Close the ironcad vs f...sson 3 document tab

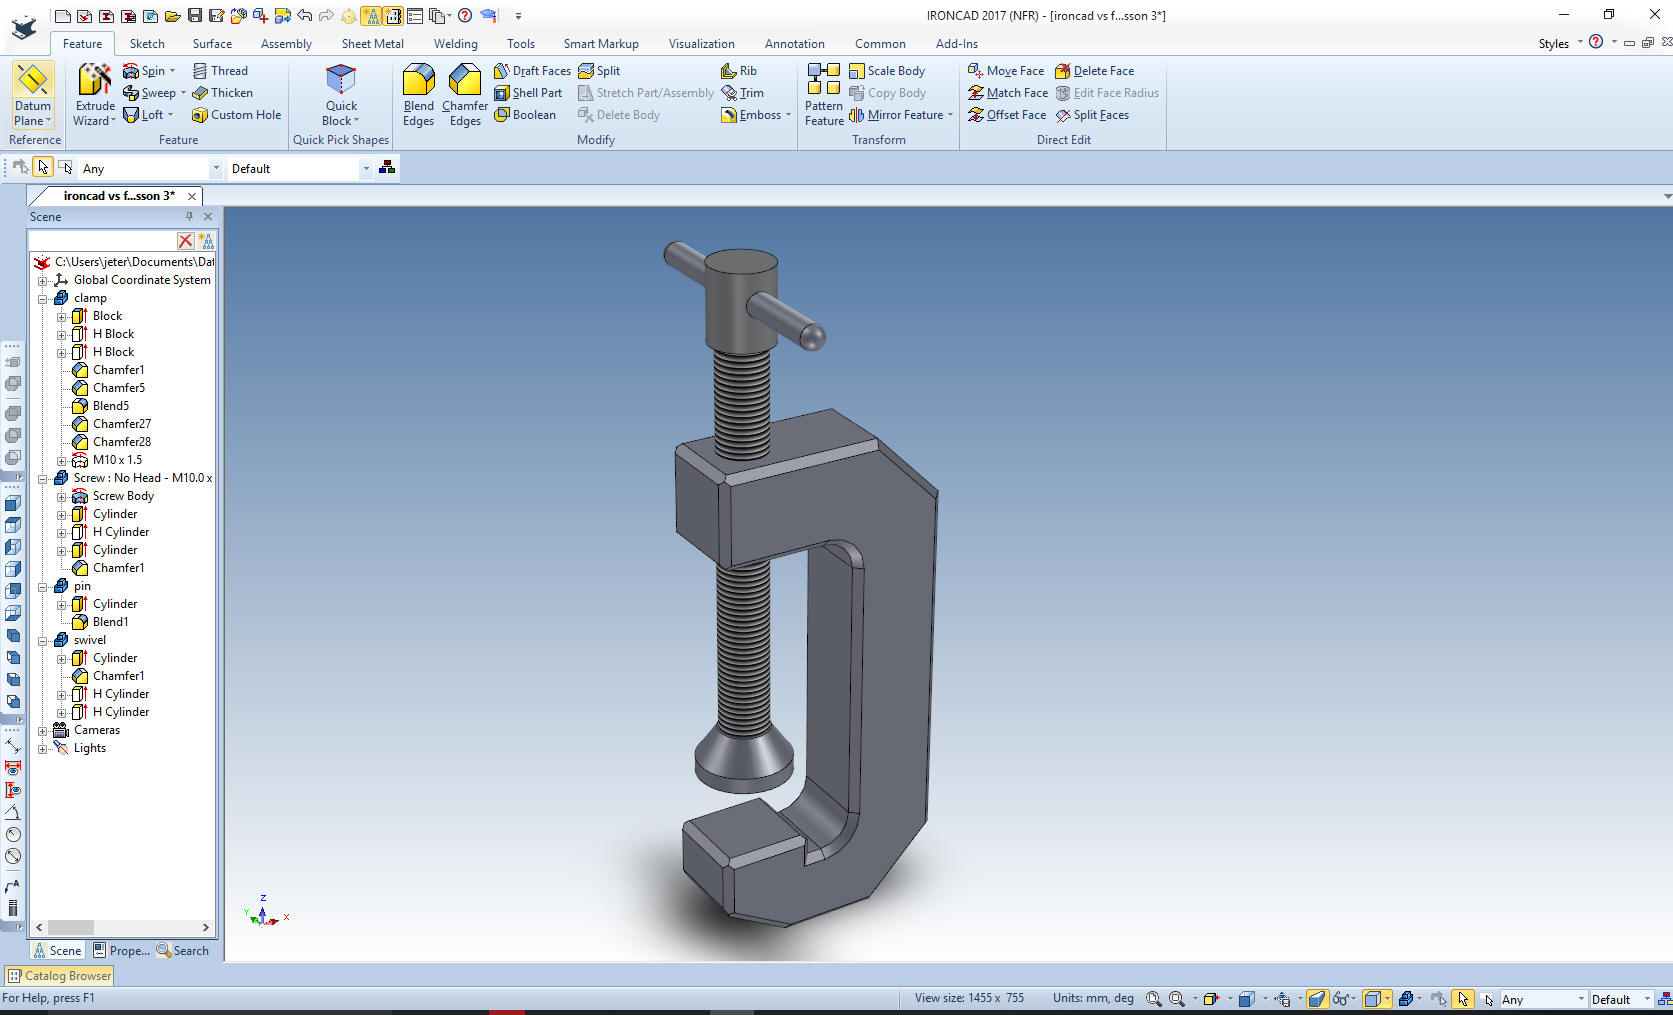click(x=192, y=196)
